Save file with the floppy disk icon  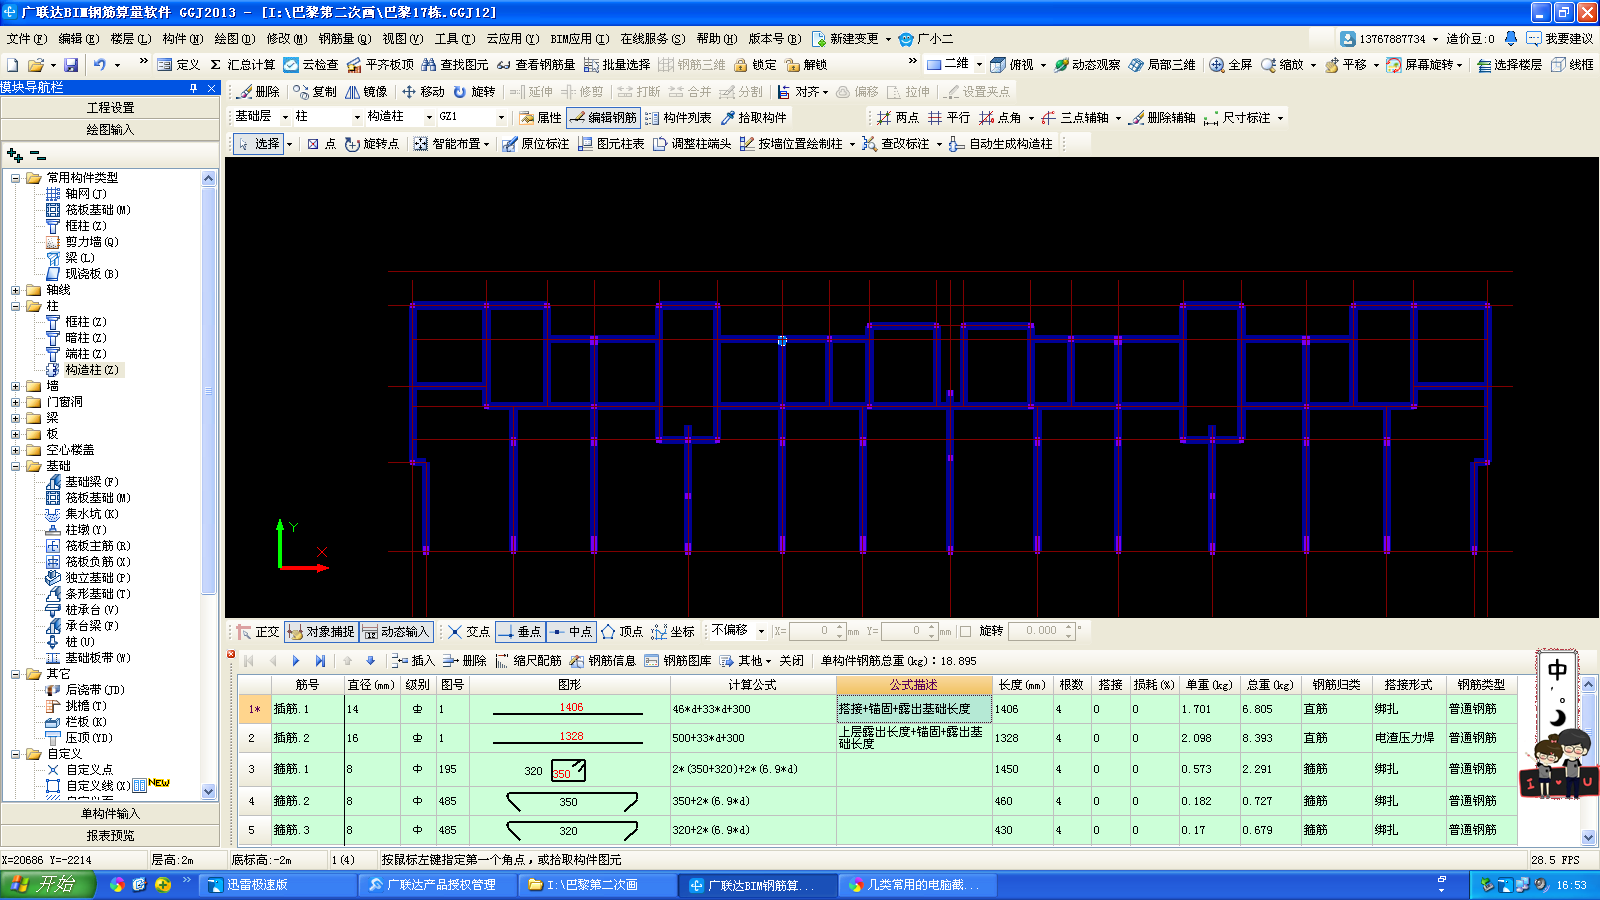(x=71, y=64)
